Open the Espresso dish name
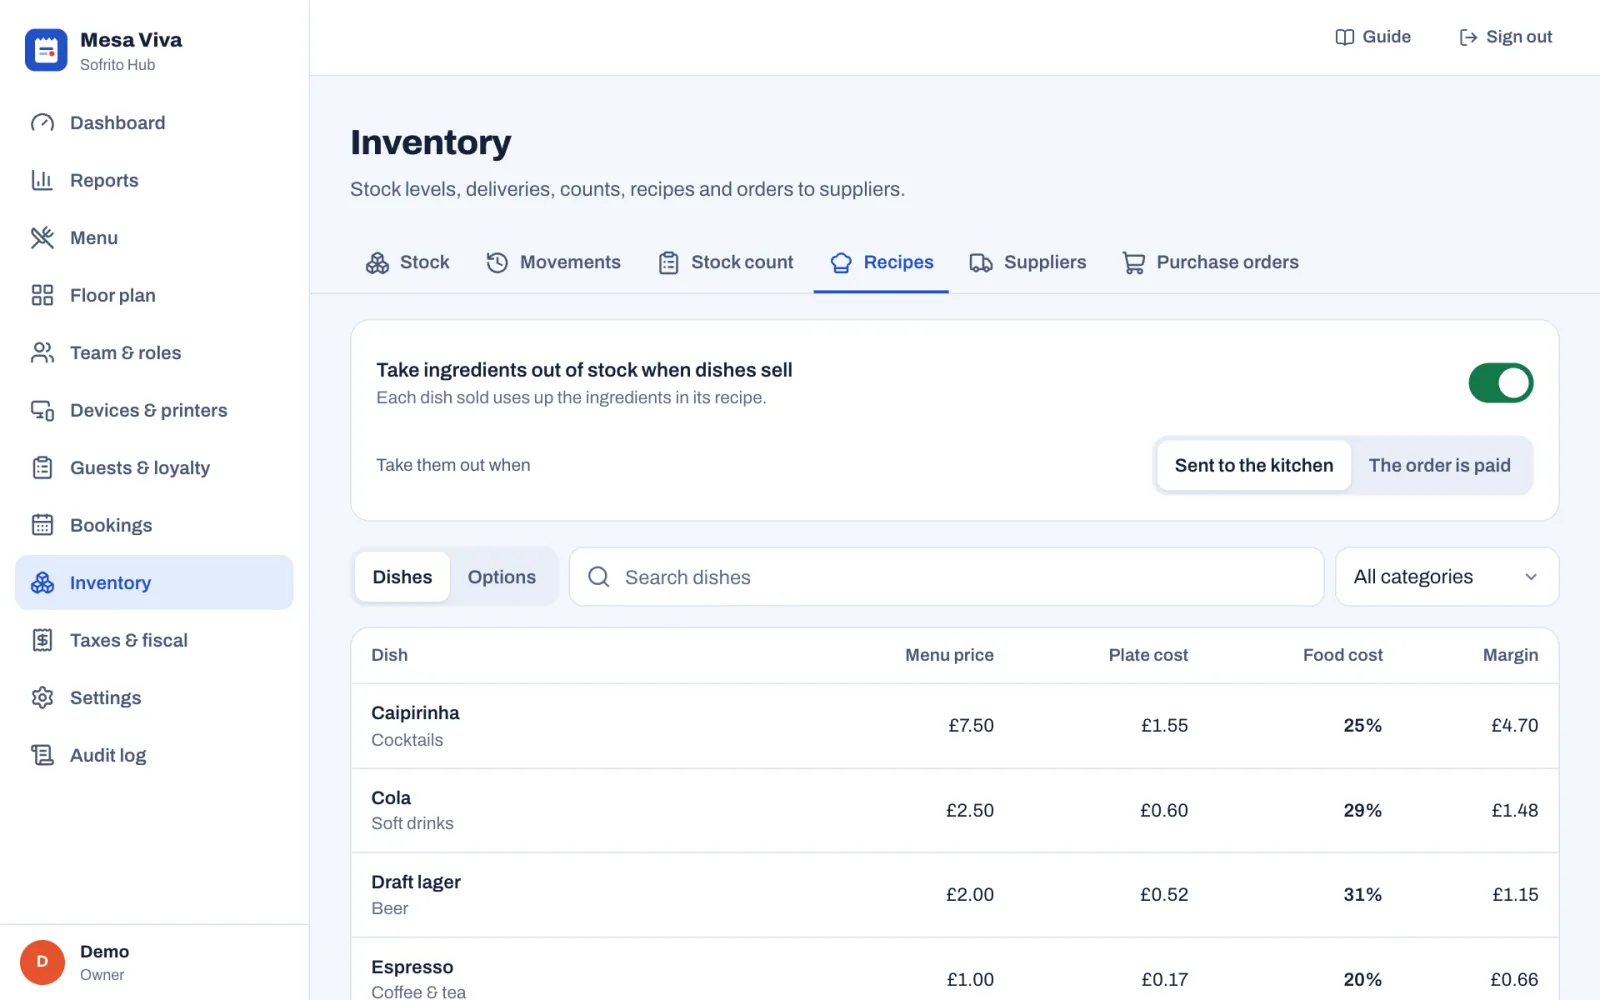Viewport: 1600px width, 1000px height. (x=412, y=967)
